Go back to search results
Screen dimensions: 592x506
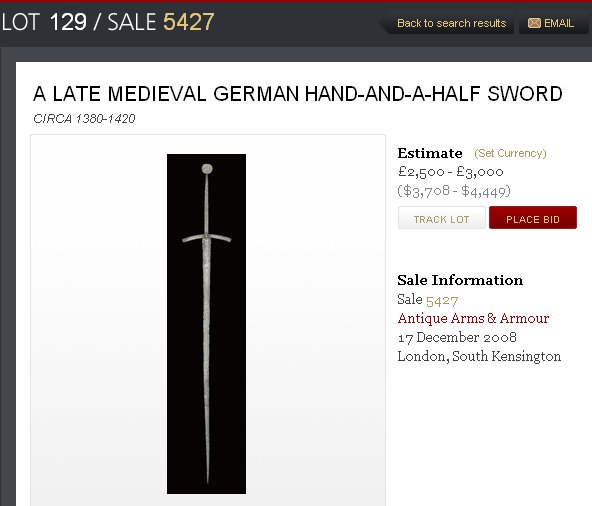pyautogui.click(x=451, y=23)
